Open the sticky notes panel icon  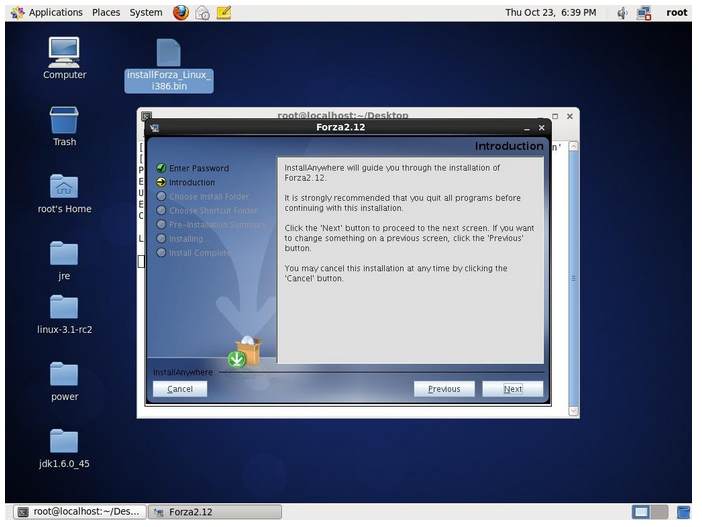[x=224, y=13]
